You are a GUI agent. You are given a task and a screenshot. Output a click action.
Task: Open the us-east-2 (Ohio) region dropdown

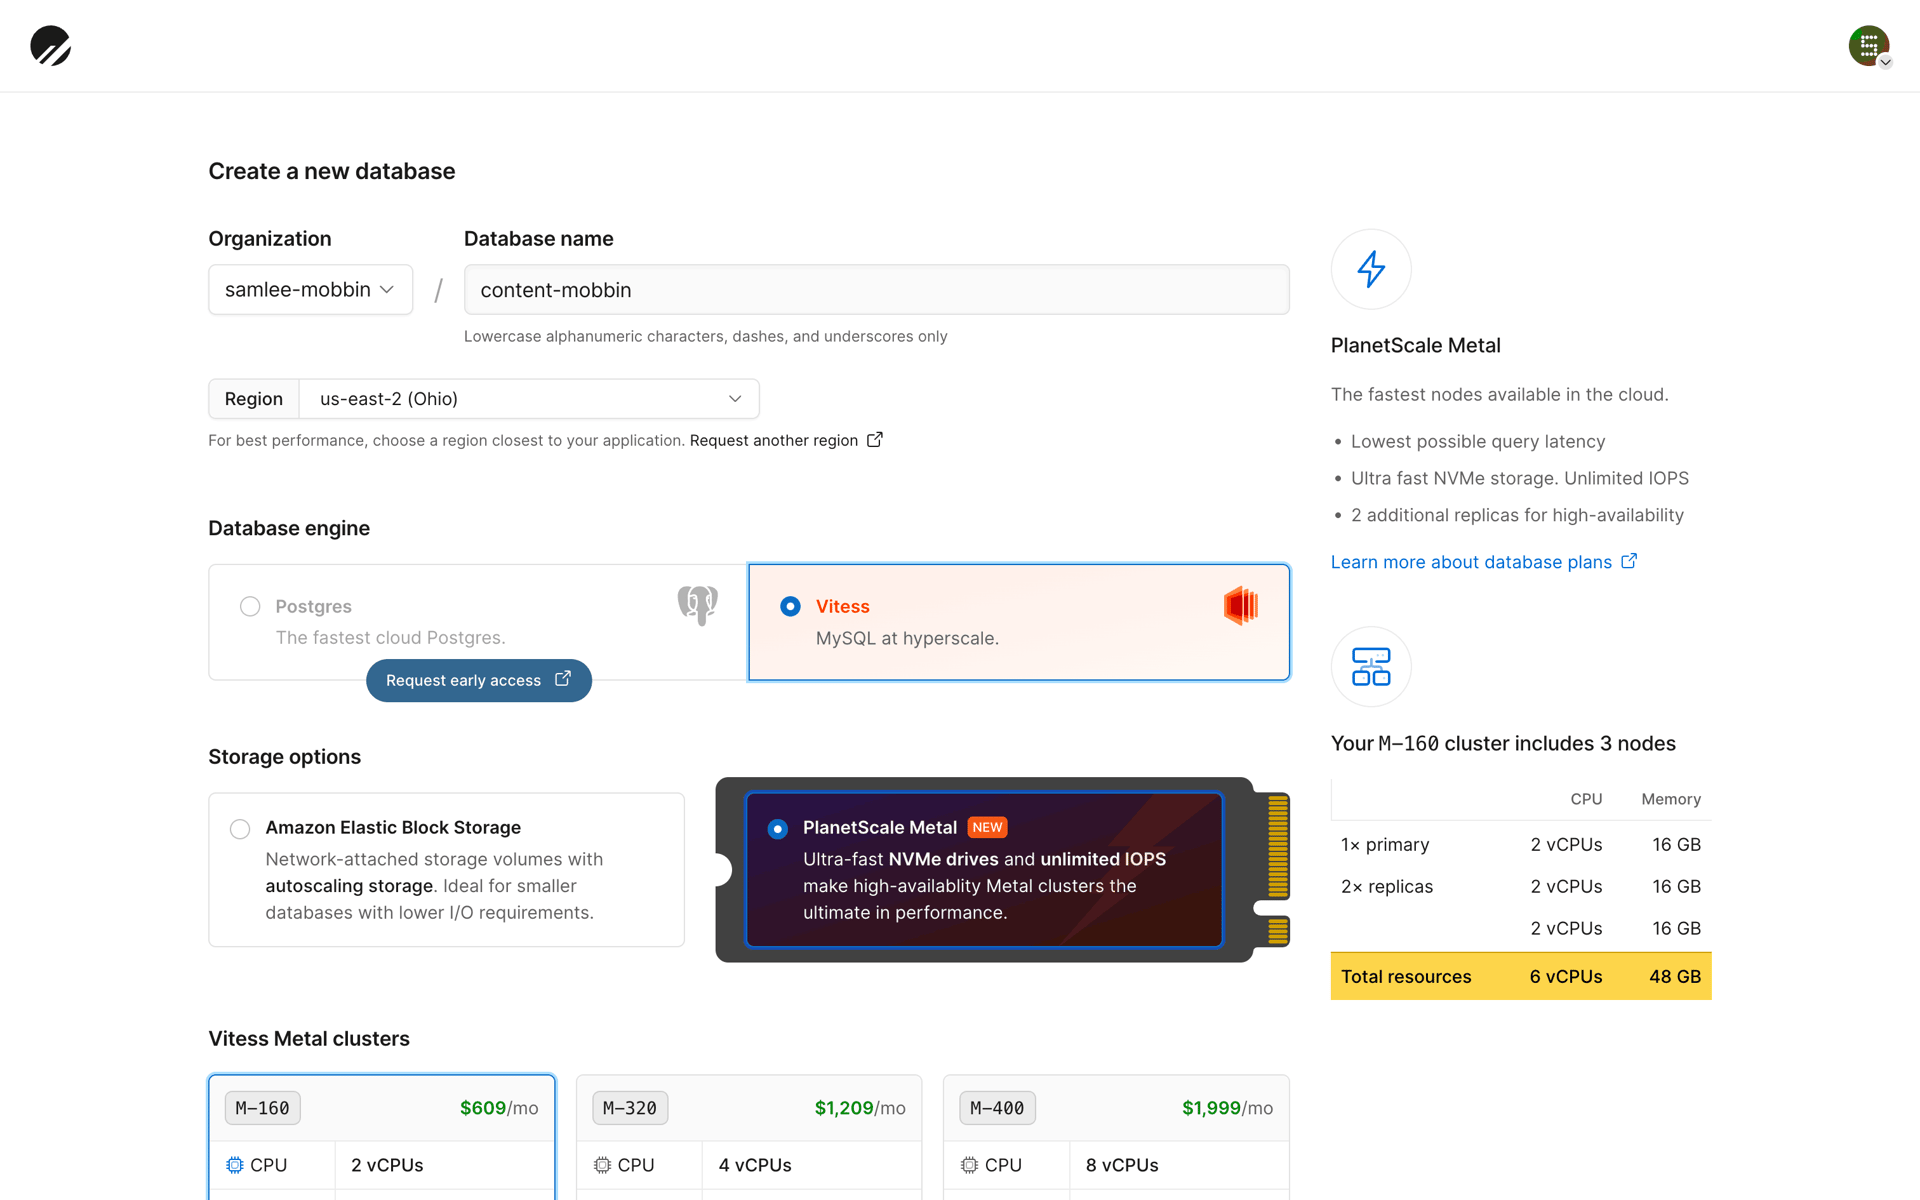click(x=529, y=399)
